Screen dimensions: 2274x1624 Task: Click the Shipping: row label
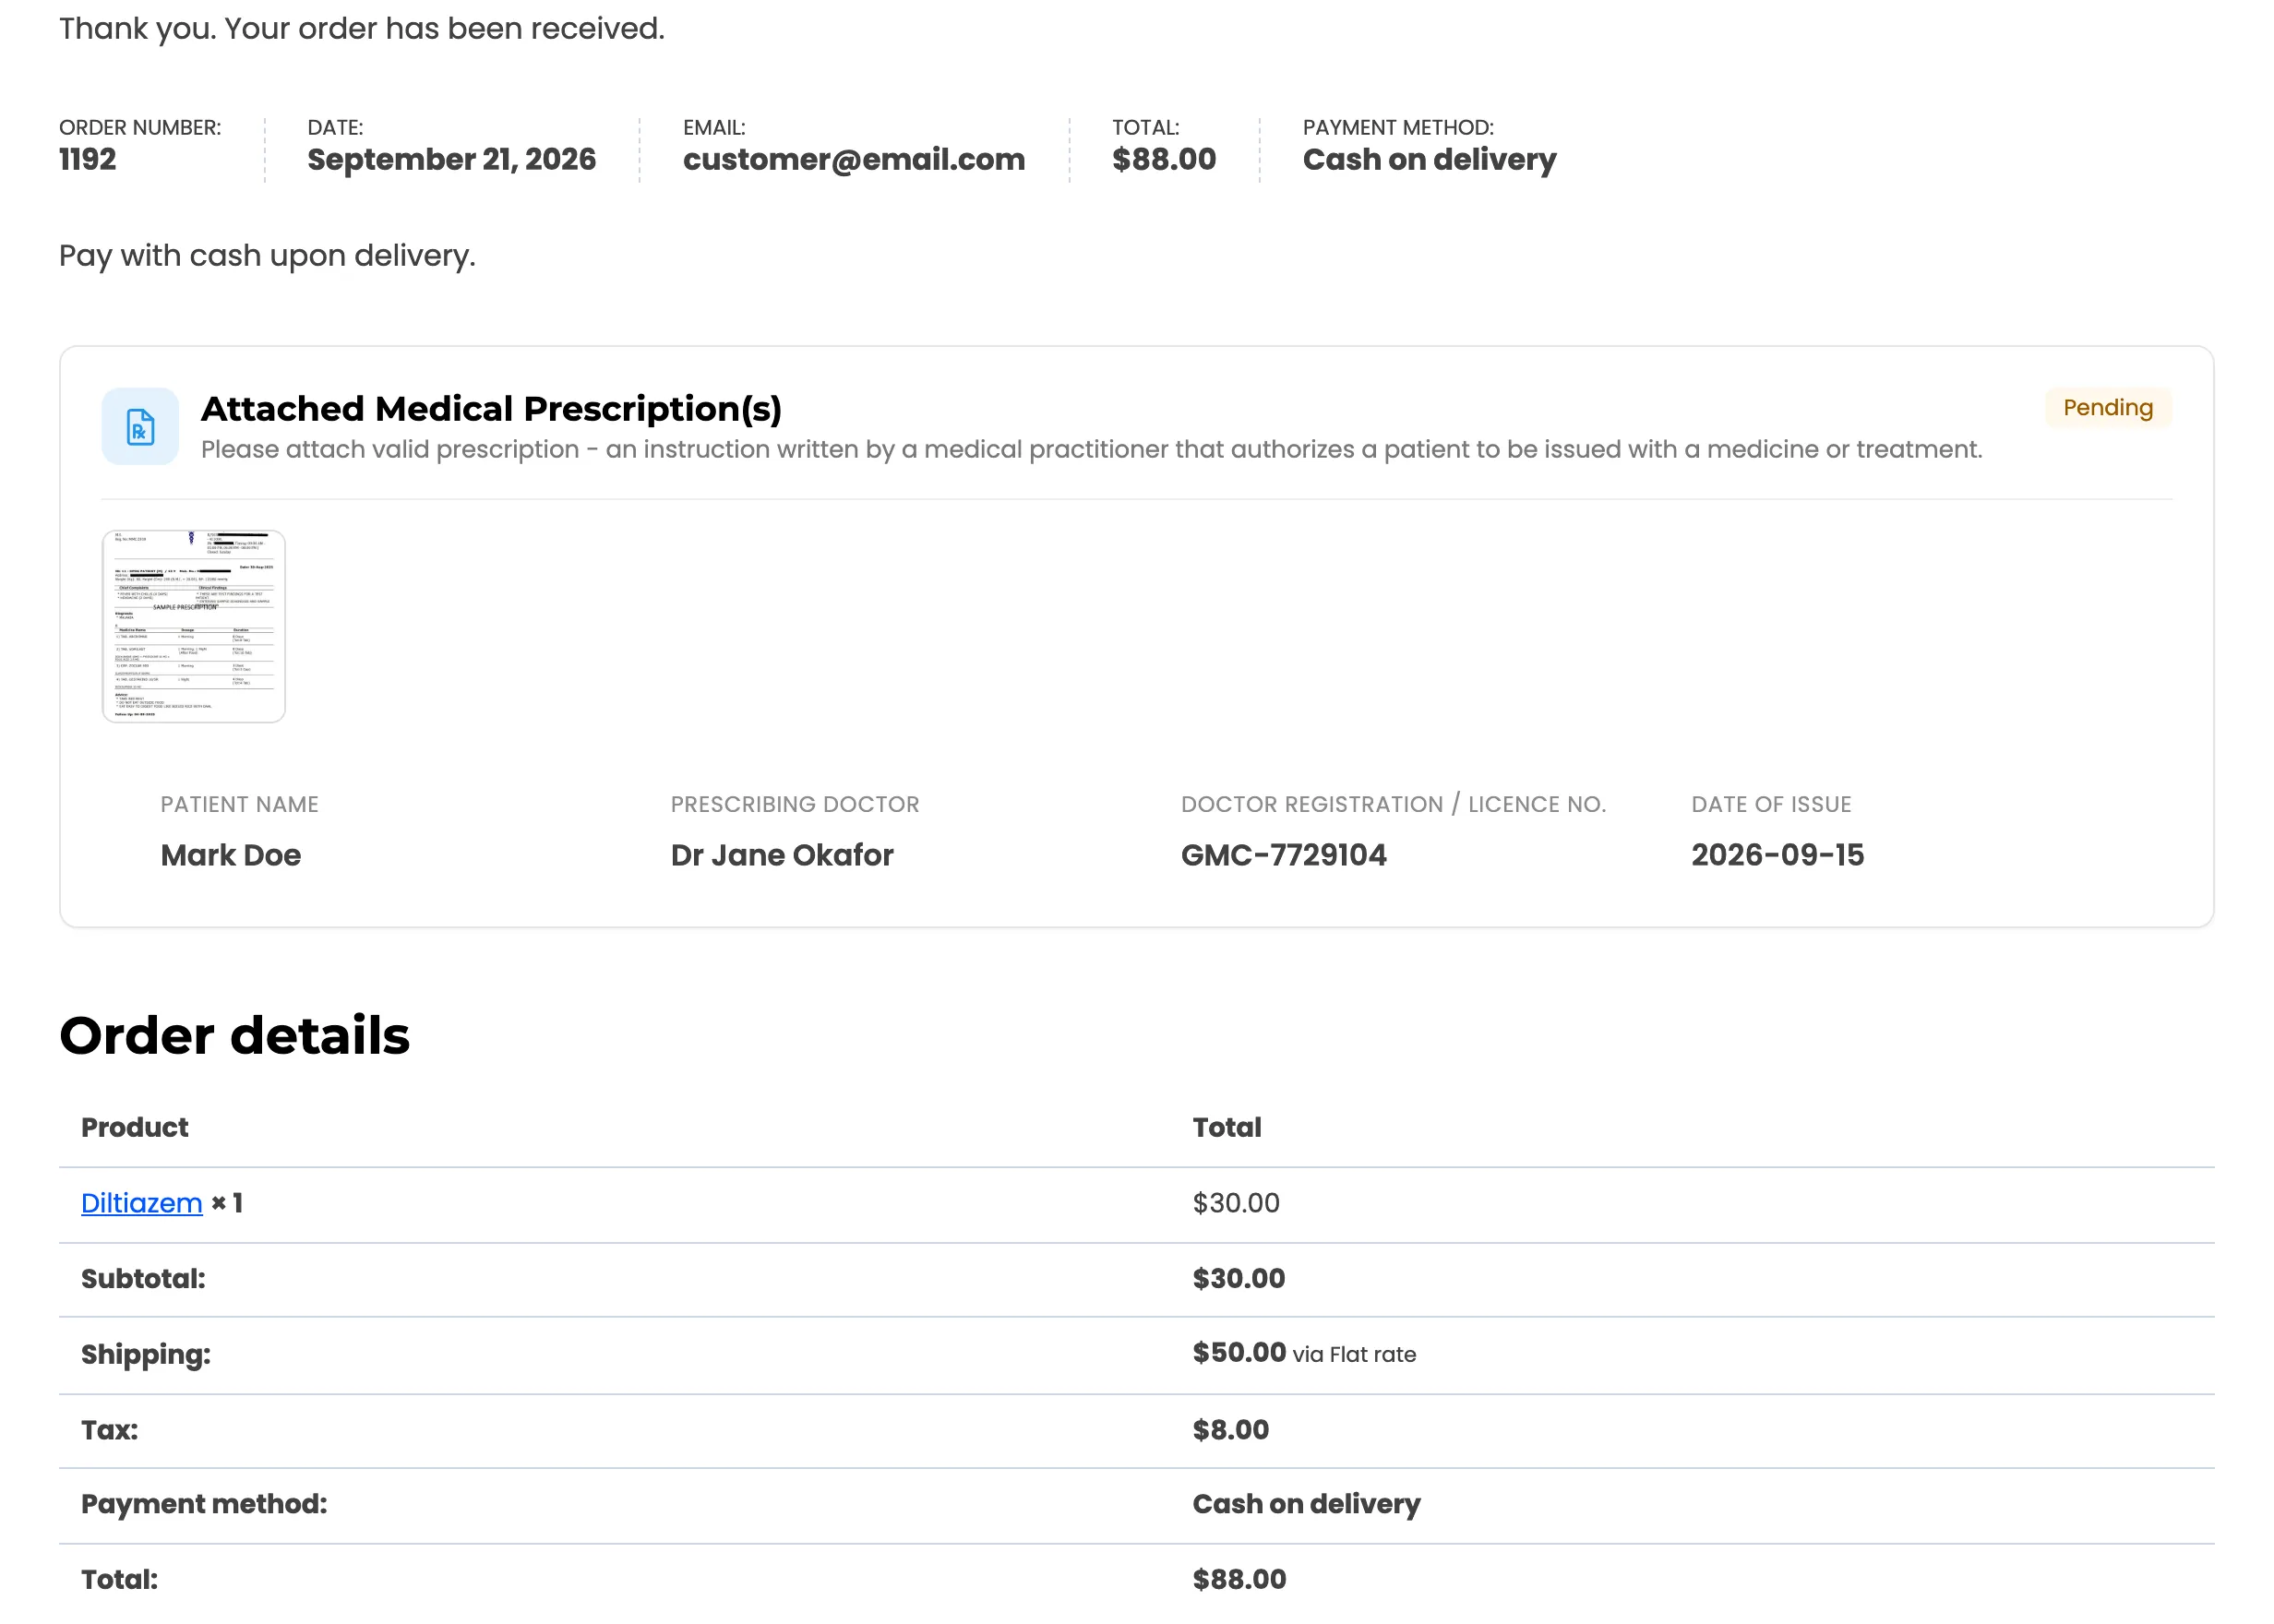(x=146, y=1355)
